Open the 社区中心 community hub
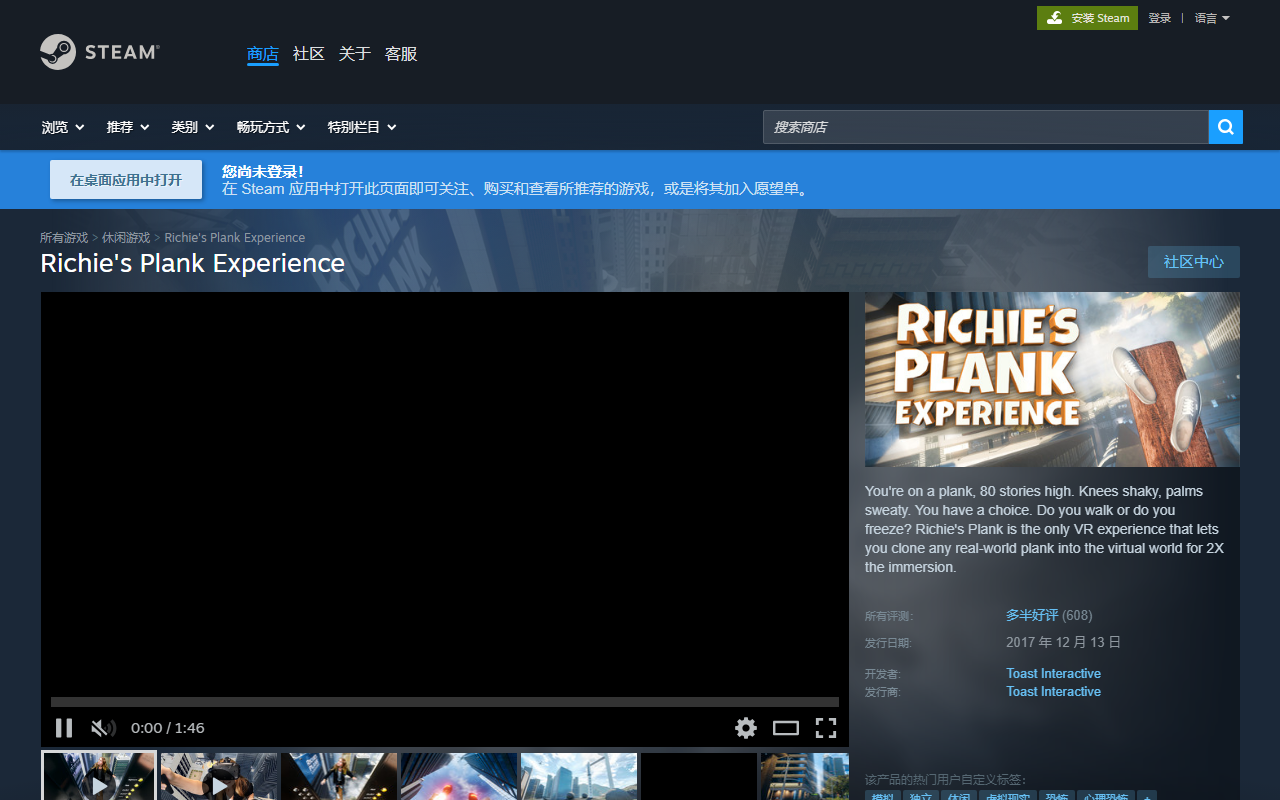The width and height of the screenshot is (1280, 800). tap(1194, 262)
